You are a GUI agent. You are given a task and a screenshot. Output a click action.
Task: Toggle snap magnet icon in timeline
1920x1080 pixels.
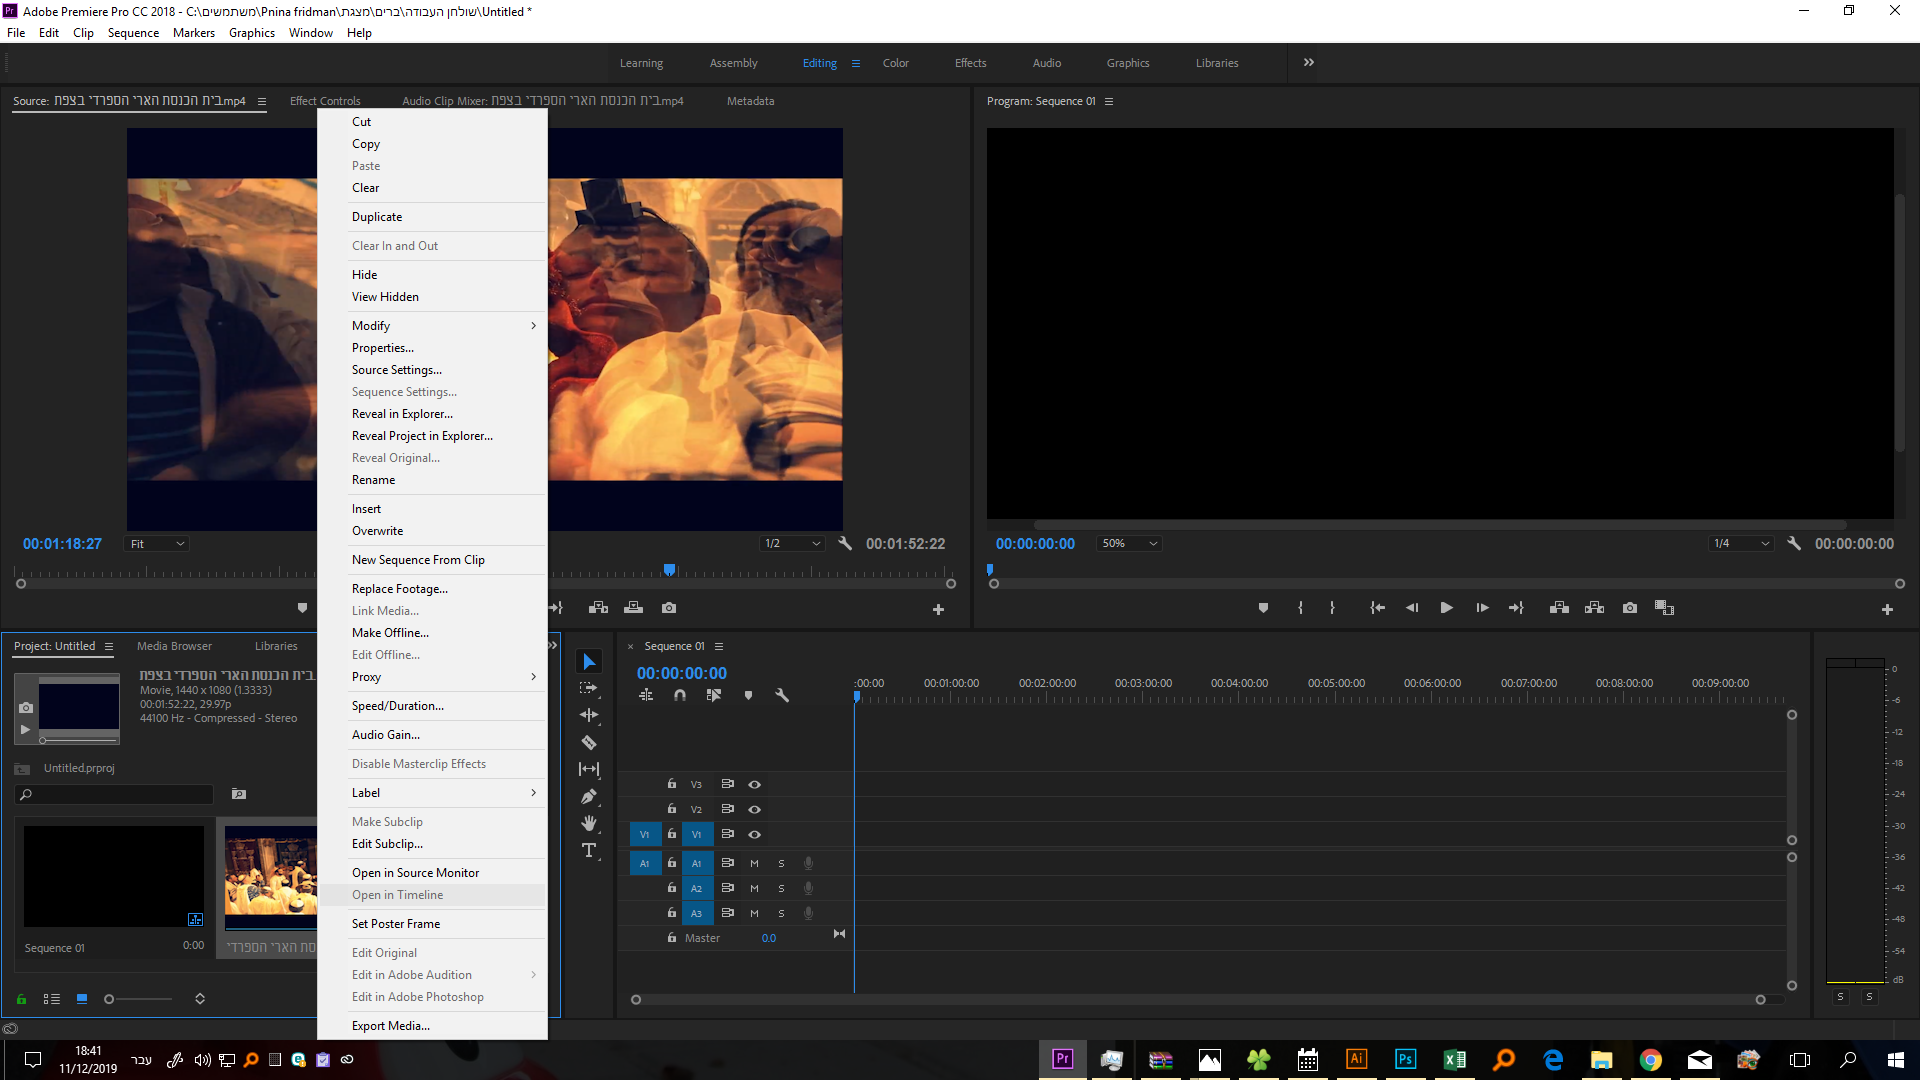pyautogui.click(x=680, y=695)
